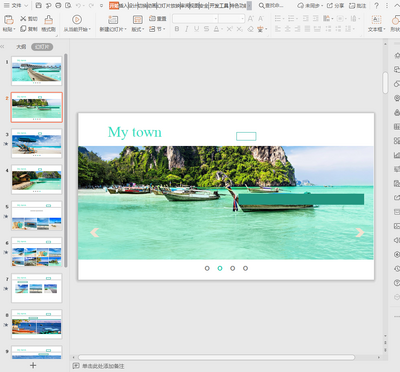Open the 版式 layout dropdown
This screenshot has height=372, width=400.
tap(138, 29)
